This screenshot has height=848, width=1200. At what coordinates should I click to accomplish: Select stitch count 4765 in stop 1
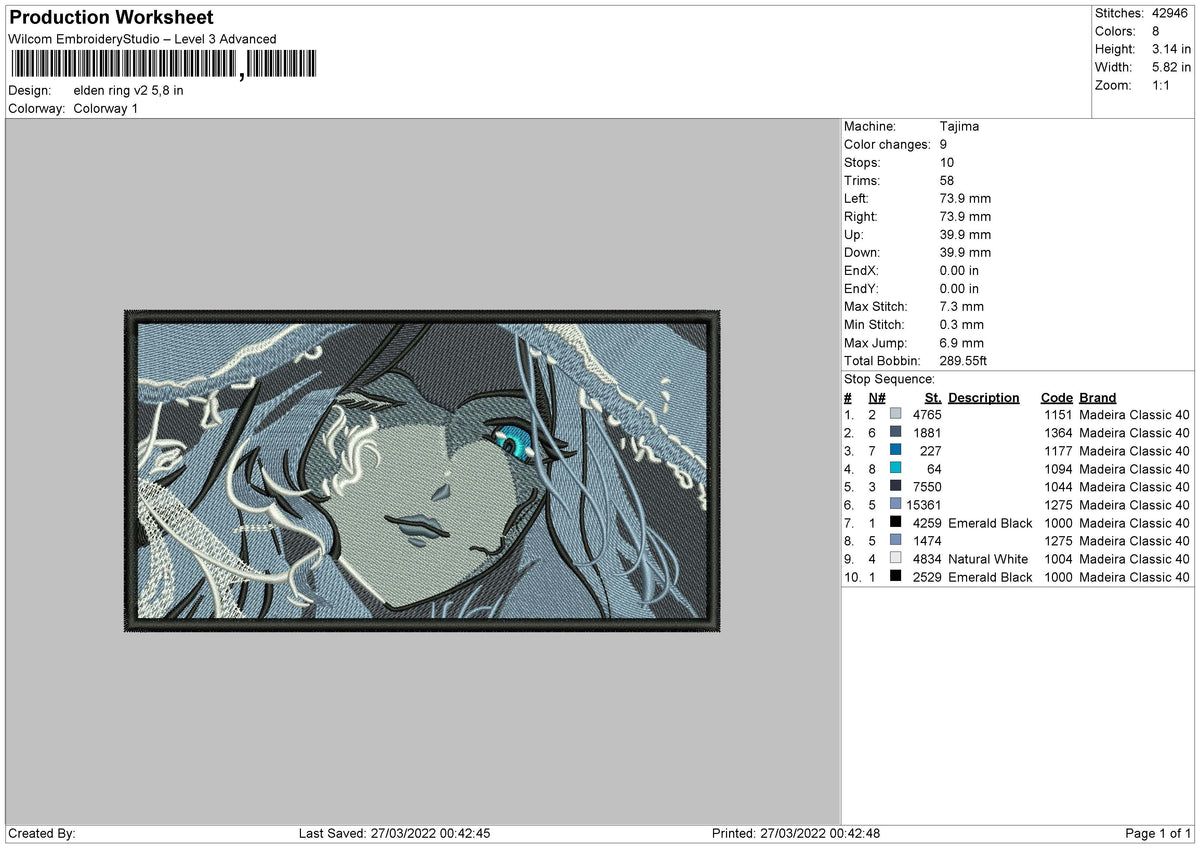pyautogui.click(x=927, y=415)
